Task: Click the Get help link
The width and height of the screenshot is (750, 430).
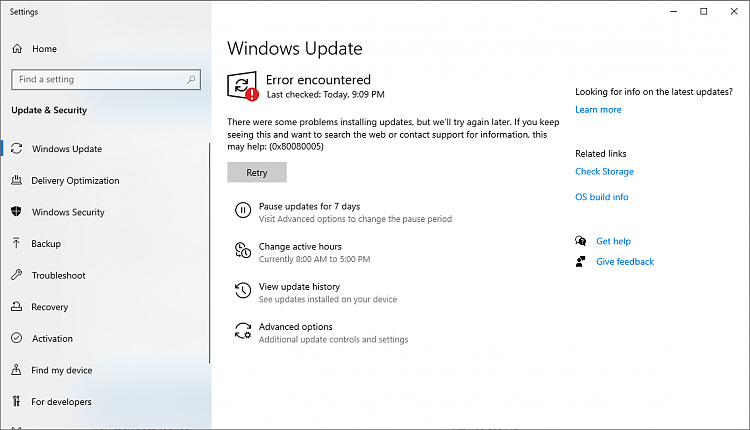Action: (613, 241)
